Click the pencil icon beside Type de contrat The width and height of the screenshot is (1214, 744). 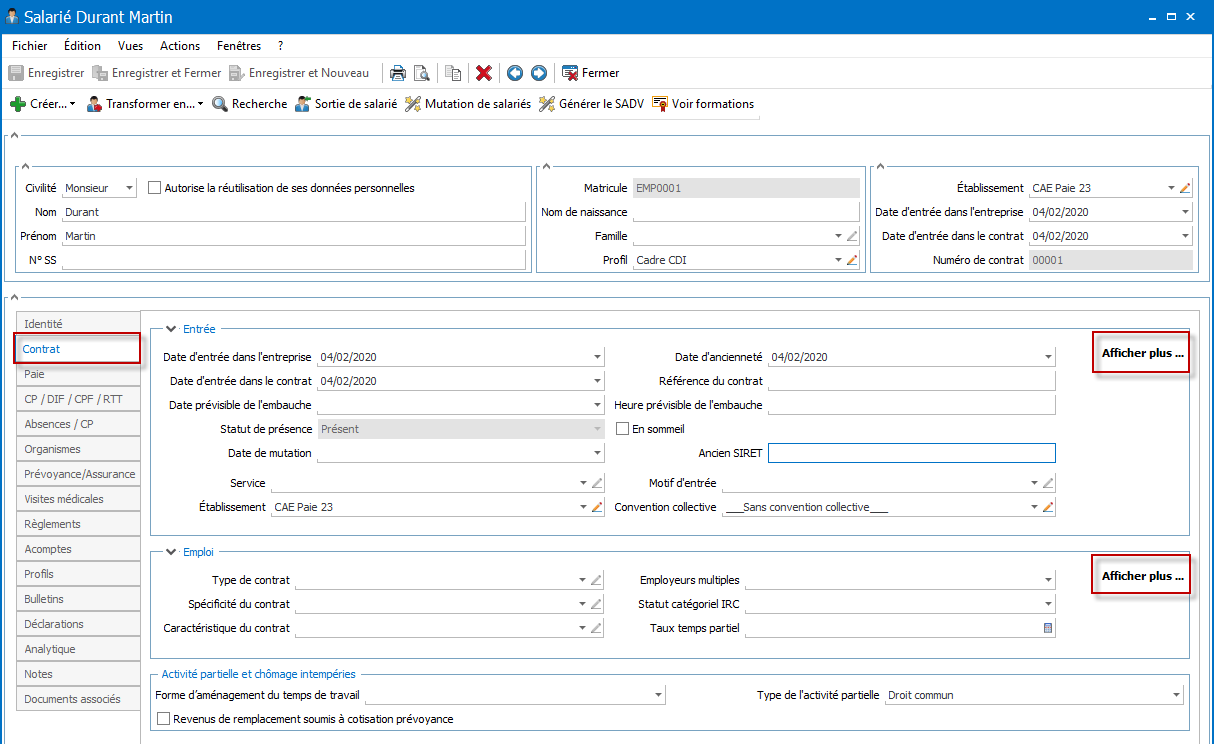point(597,580)
